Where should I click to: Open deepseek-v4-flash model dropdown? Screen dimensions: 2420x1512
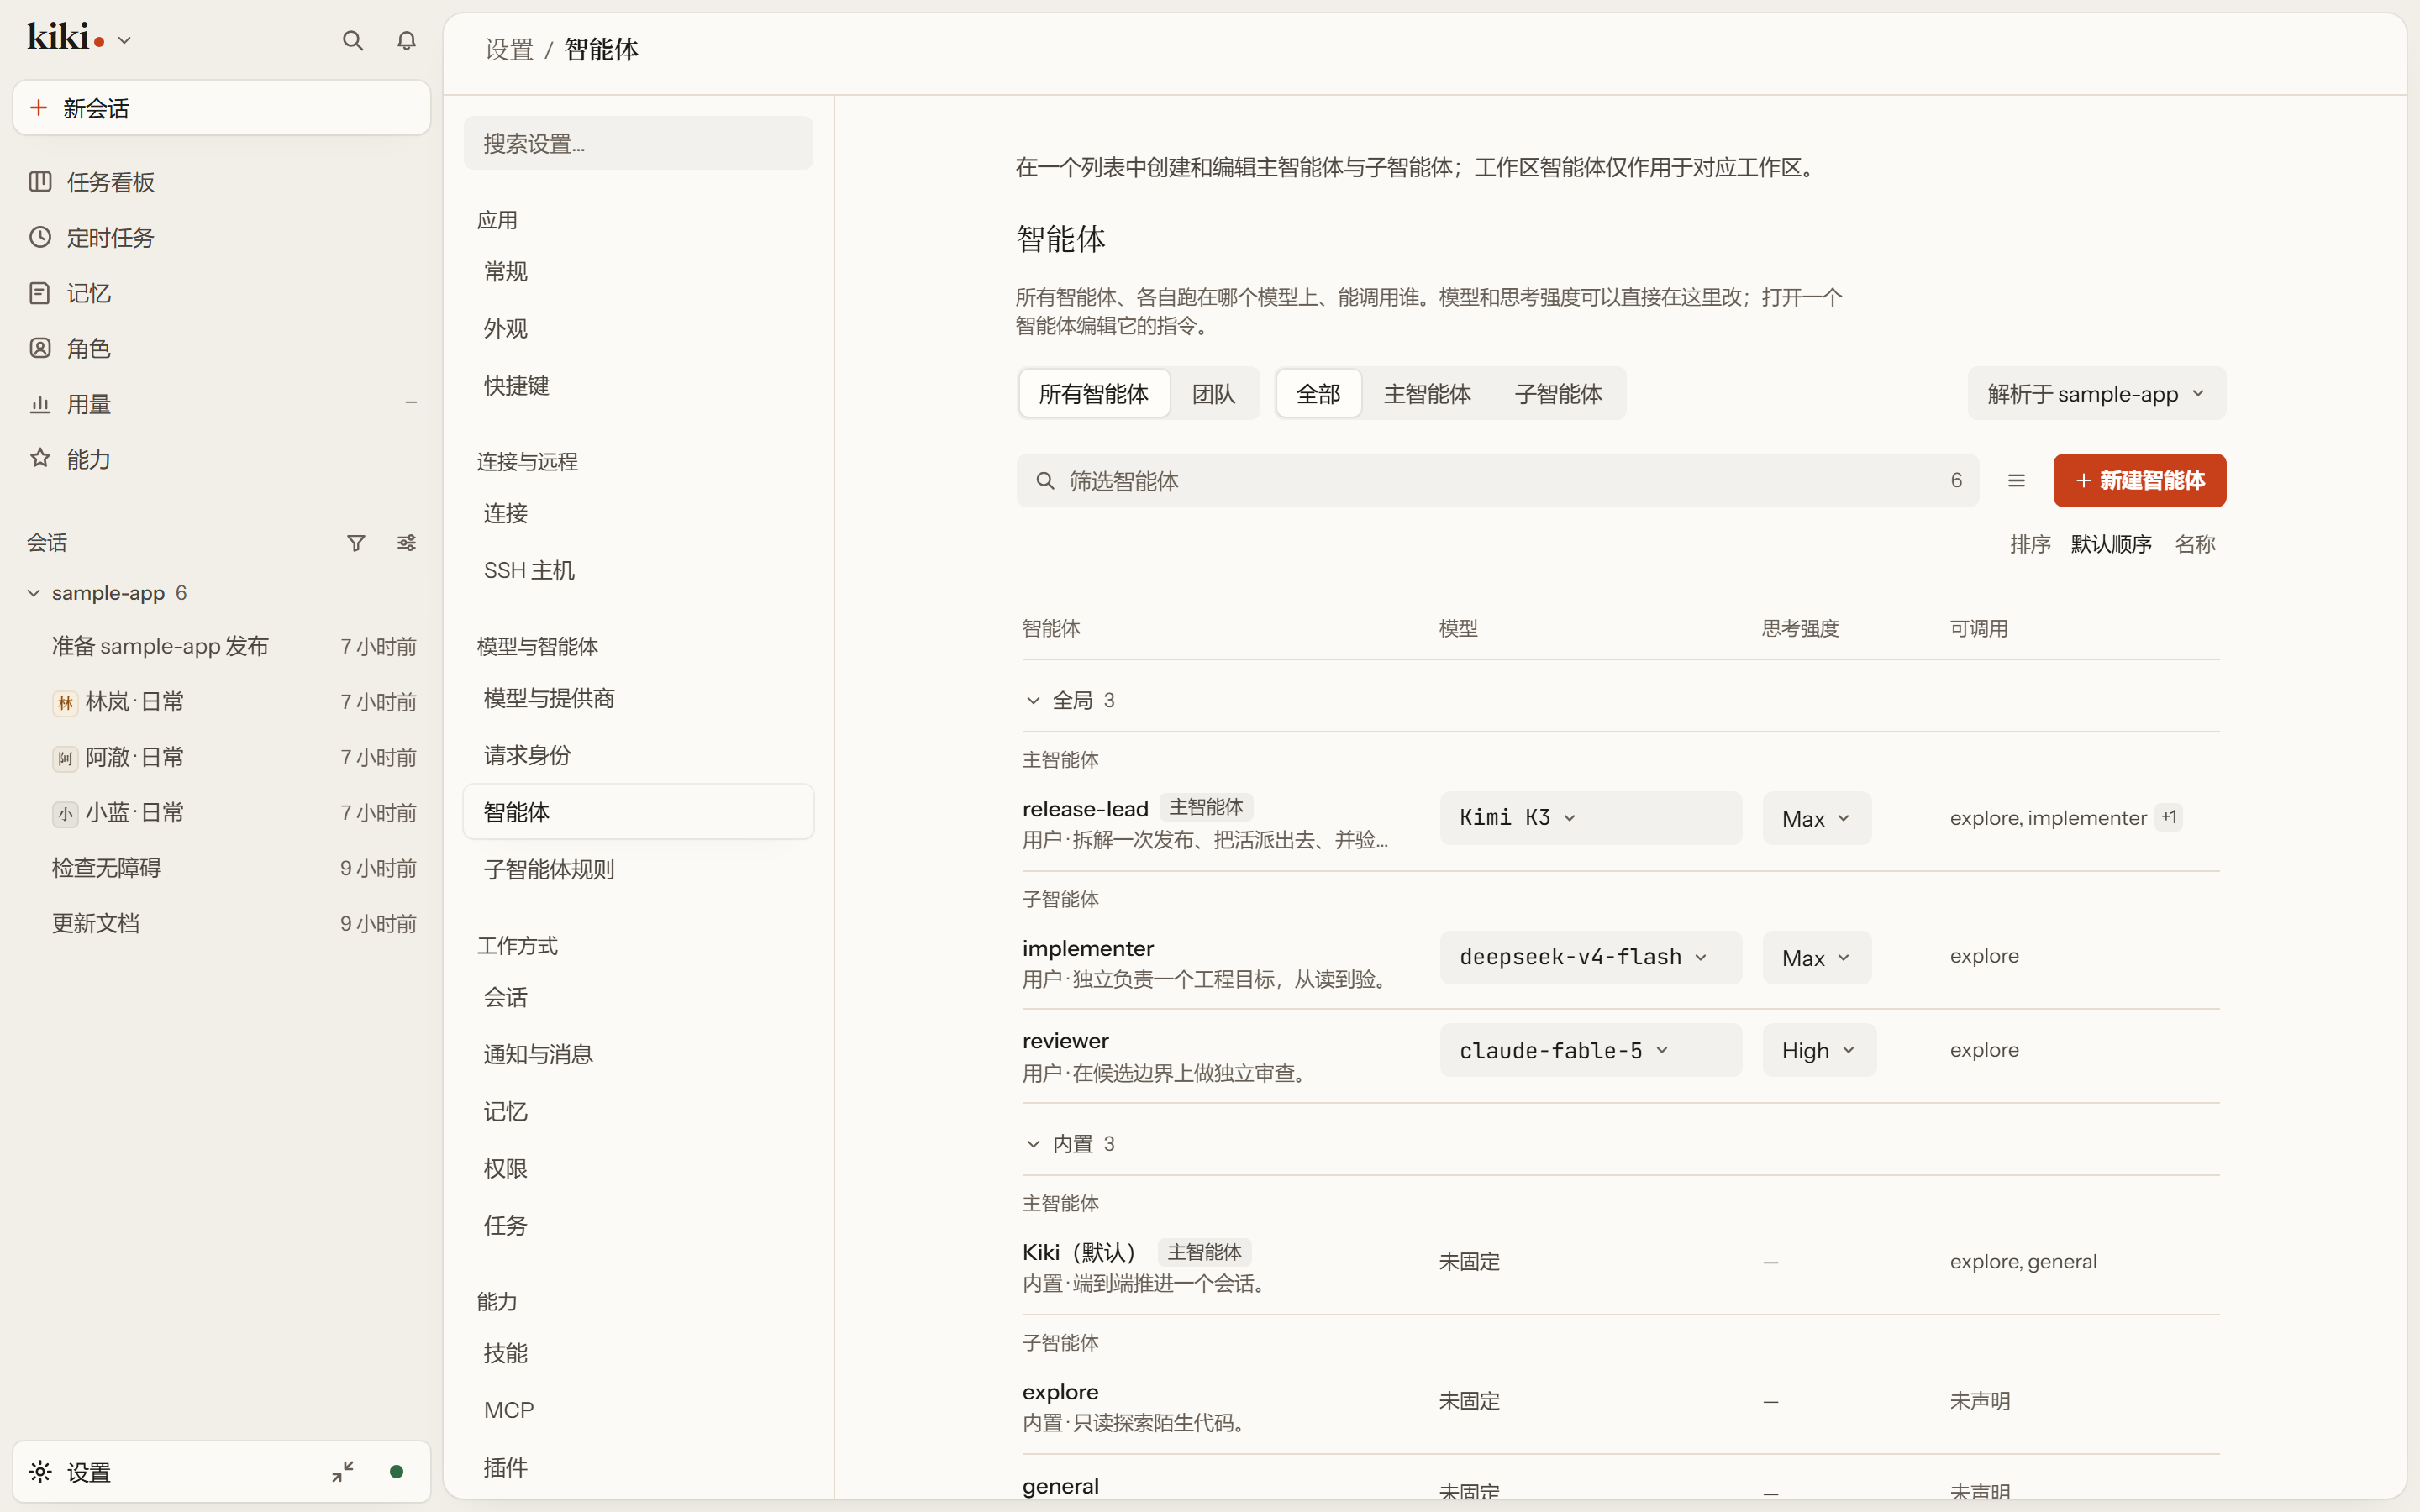[x=1590, y=957]
